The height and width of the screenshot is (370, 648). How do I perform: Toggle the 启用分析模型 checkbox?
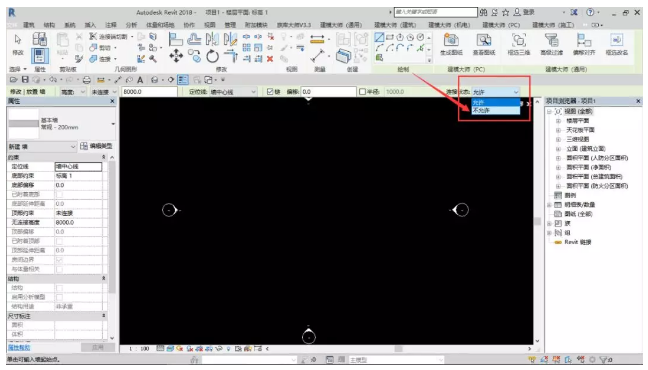coord(60,297)
